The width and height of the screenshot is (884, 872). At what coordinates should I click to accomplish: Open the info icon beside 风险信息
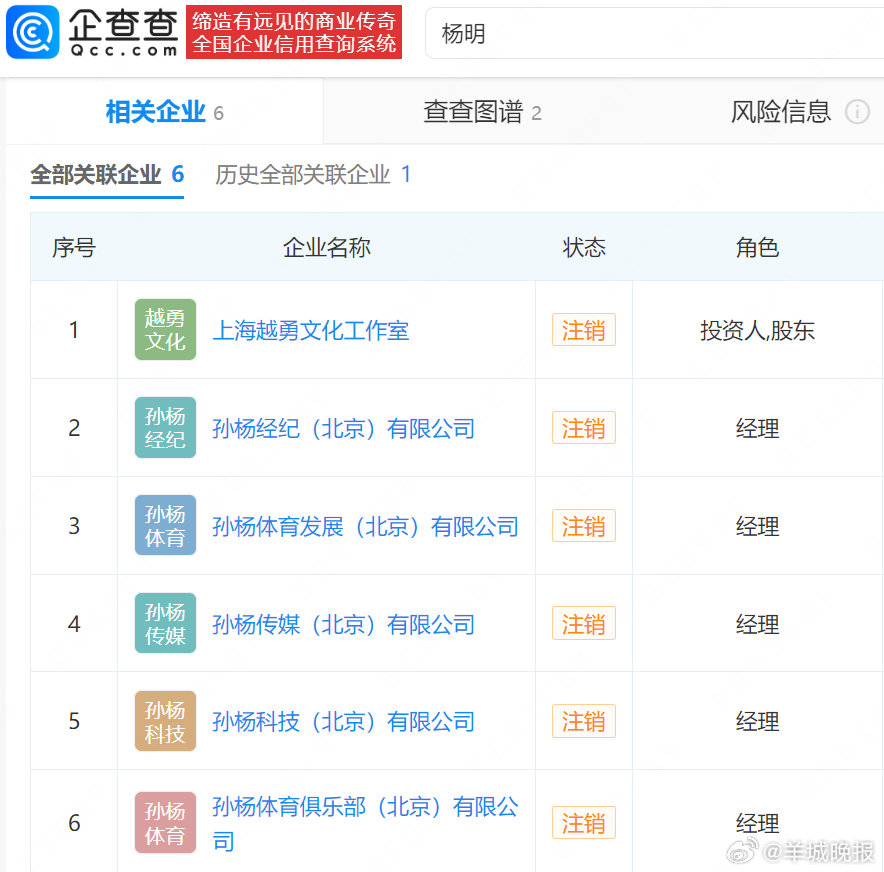(857, 112)
